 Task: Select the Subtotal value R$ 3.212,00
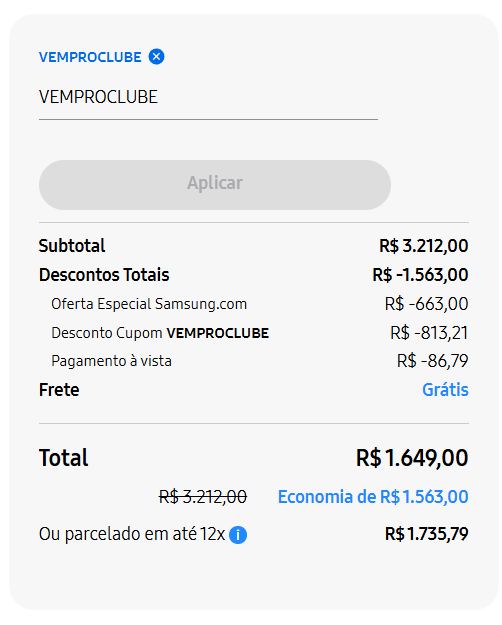(423, 246)
